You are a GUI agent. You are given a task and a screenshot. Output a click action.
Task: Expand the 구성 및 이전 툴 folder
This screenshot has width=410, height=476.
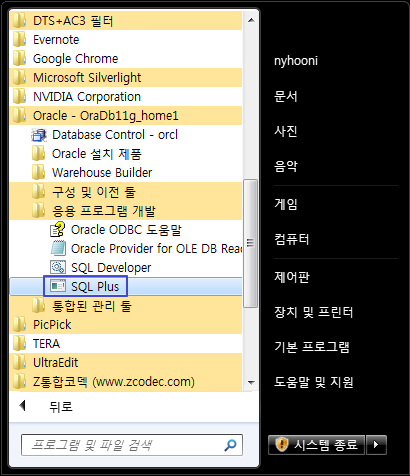[x=126, y=192]
